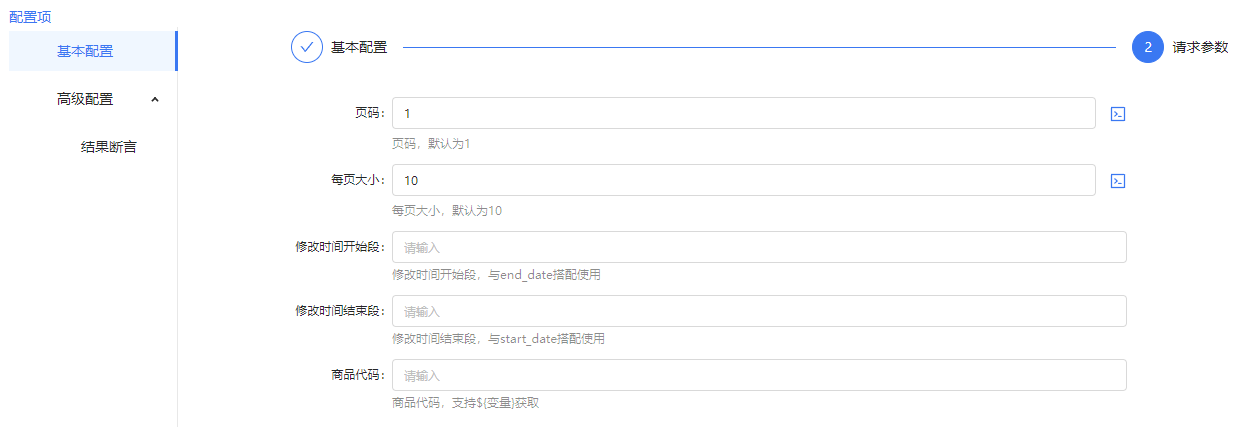Screen dimensions: 1243x427
Task: Select 基本配置 in the left sidebar
Action: tap(85, 51)
